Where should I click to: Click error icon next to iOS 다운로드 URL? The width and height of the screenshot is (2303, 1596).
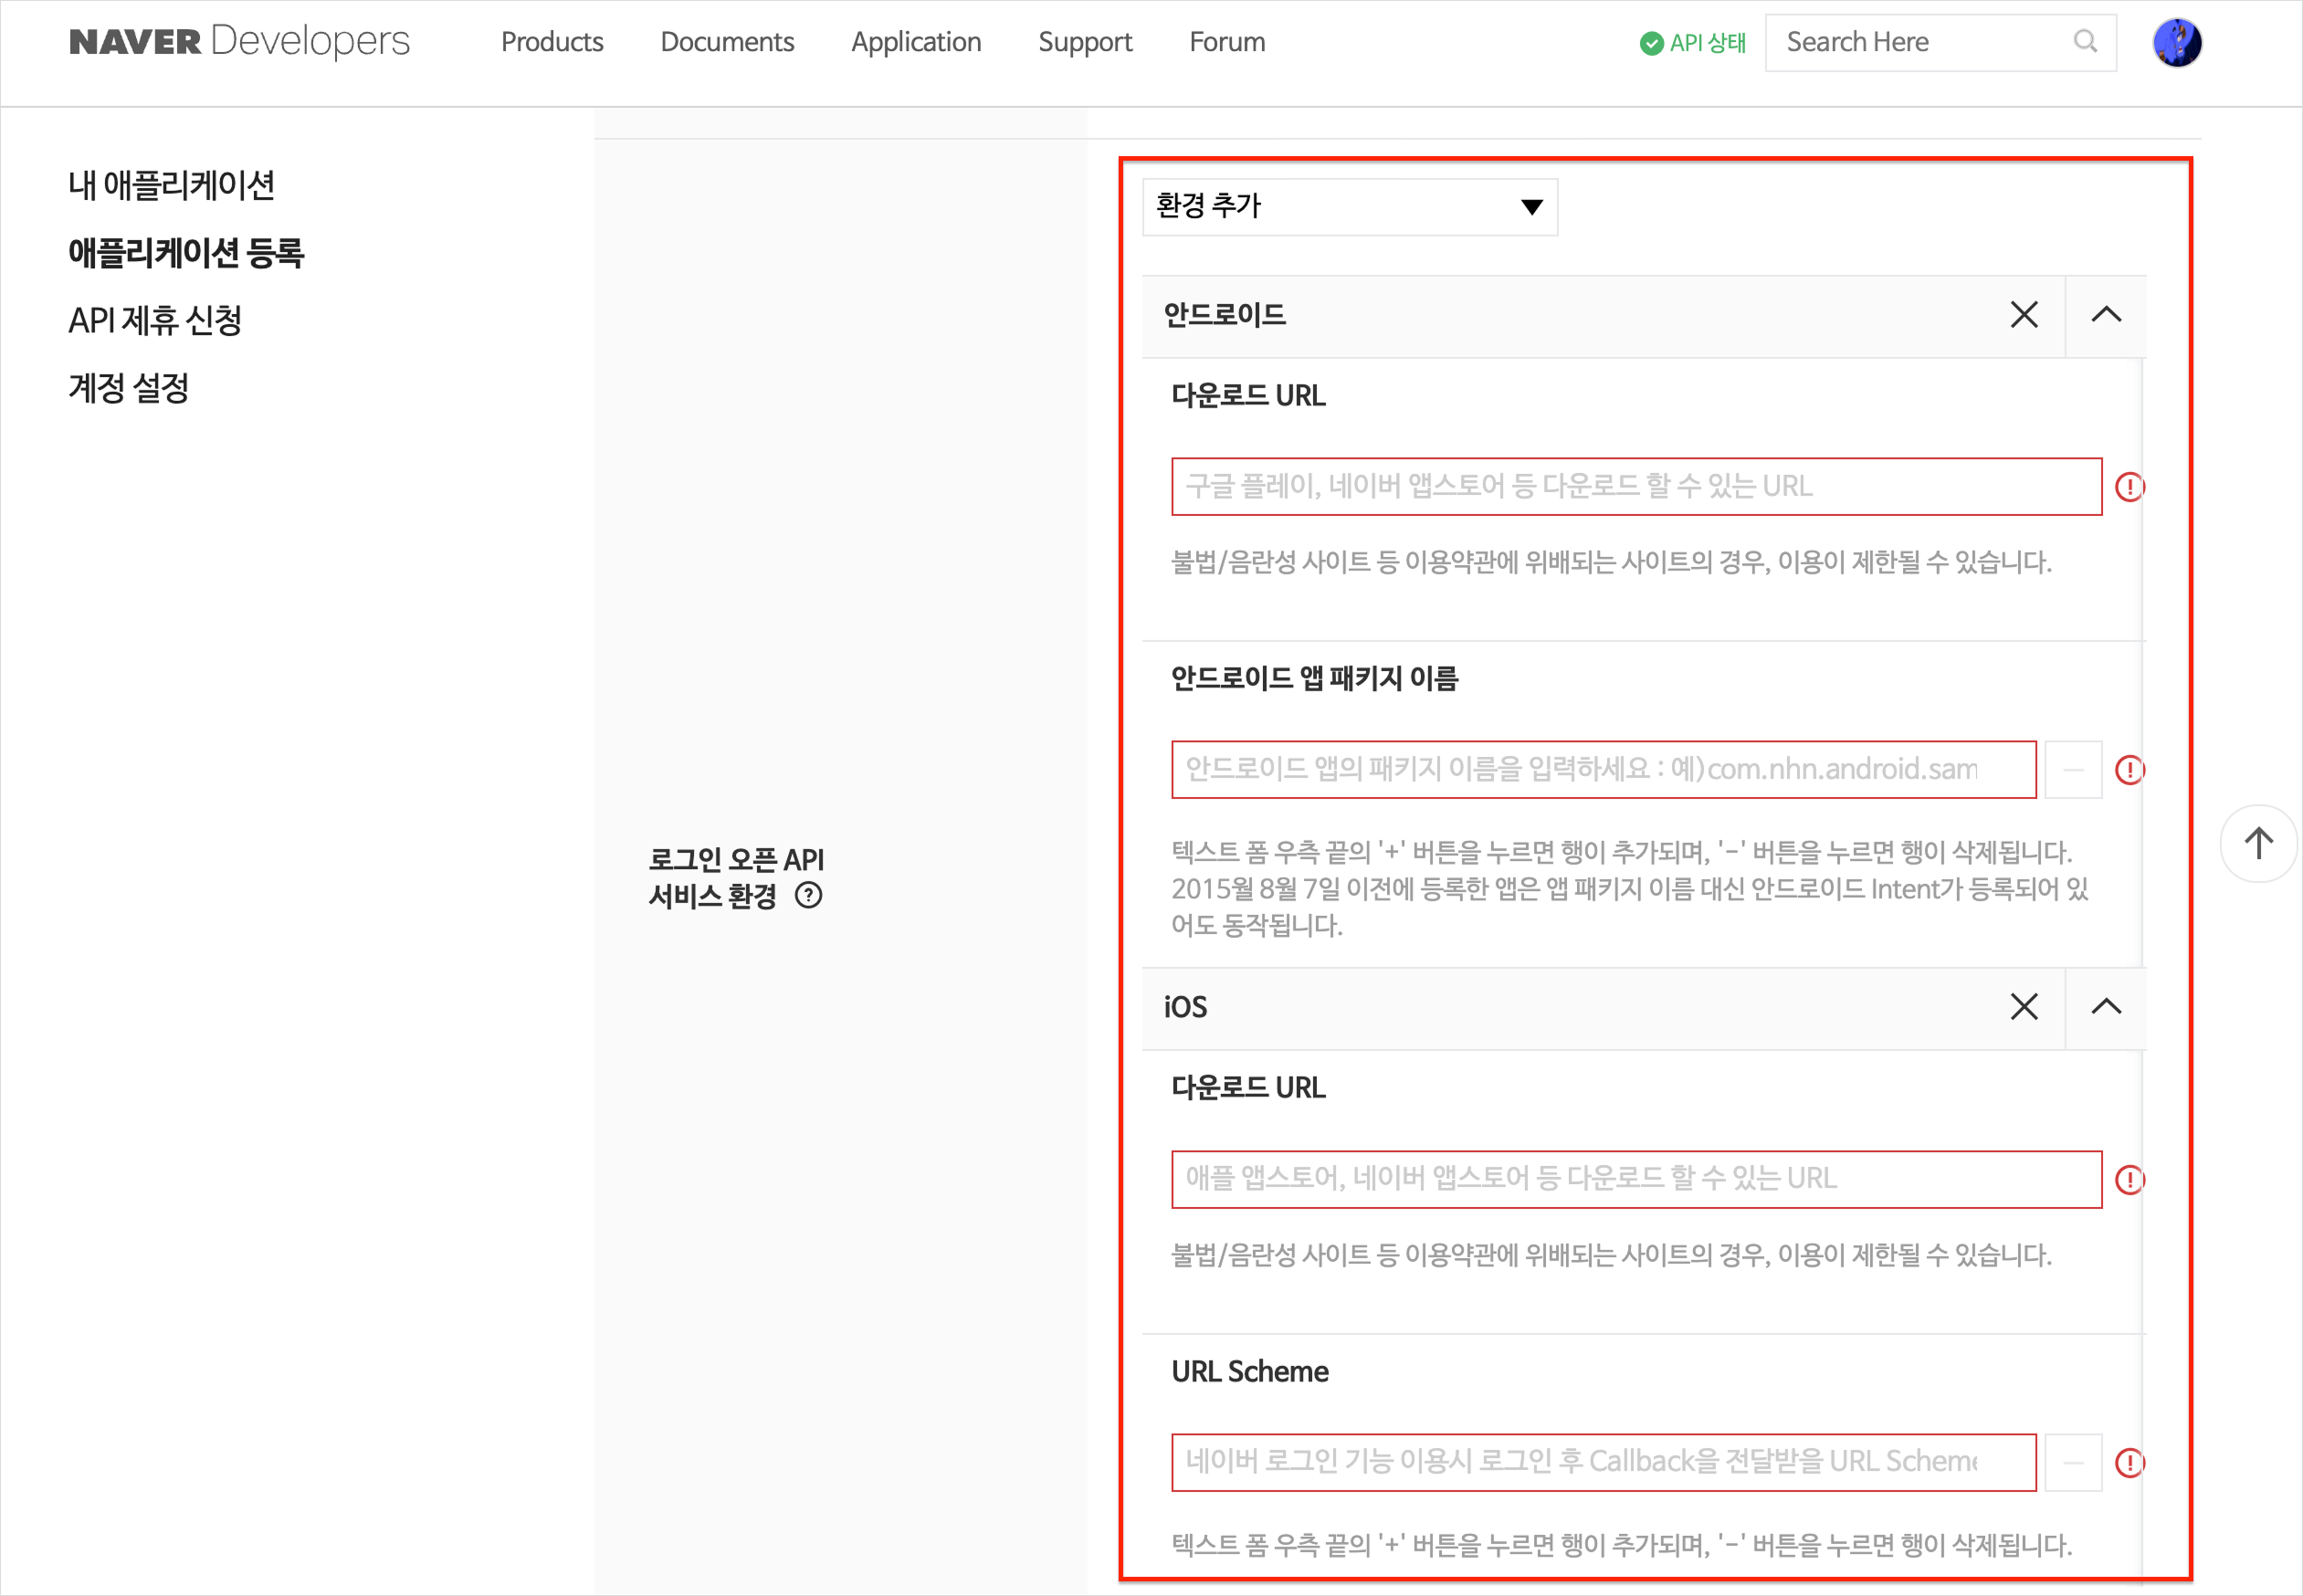2130,1180
